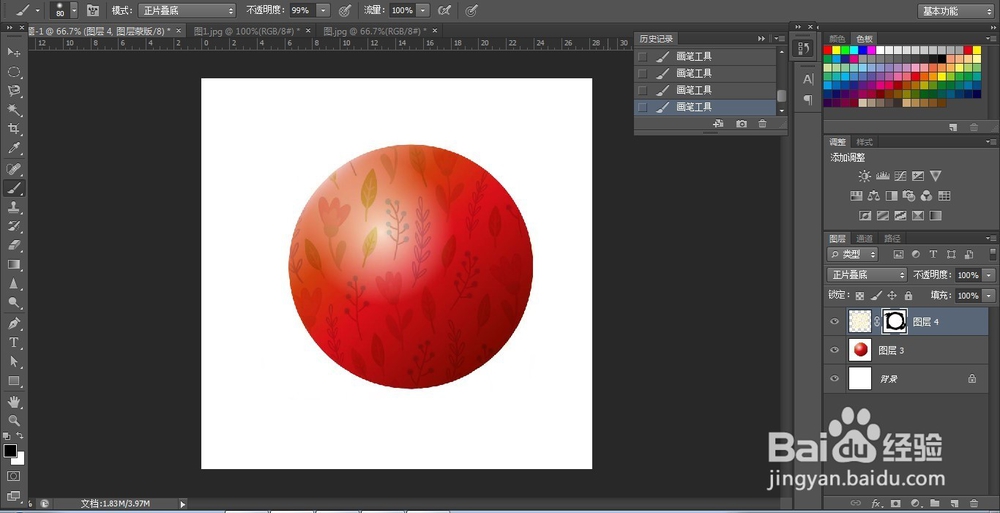Select the Horizontal Type tool
This screenshot has width=1000, height=513.
point(14,343)
